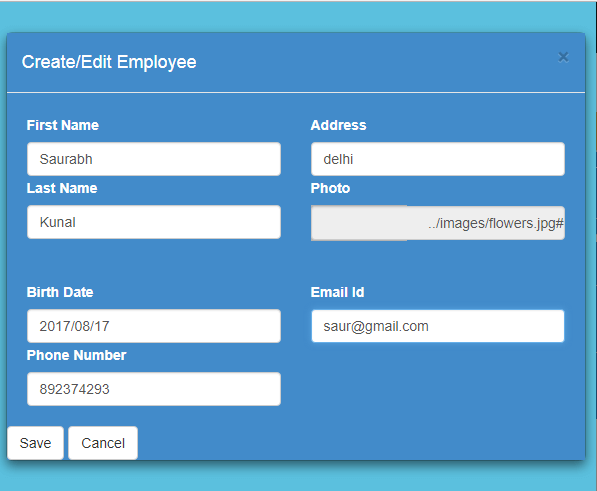Click the Email Id label
This screenshot has width=597, height=491.
tap(338, 292)
